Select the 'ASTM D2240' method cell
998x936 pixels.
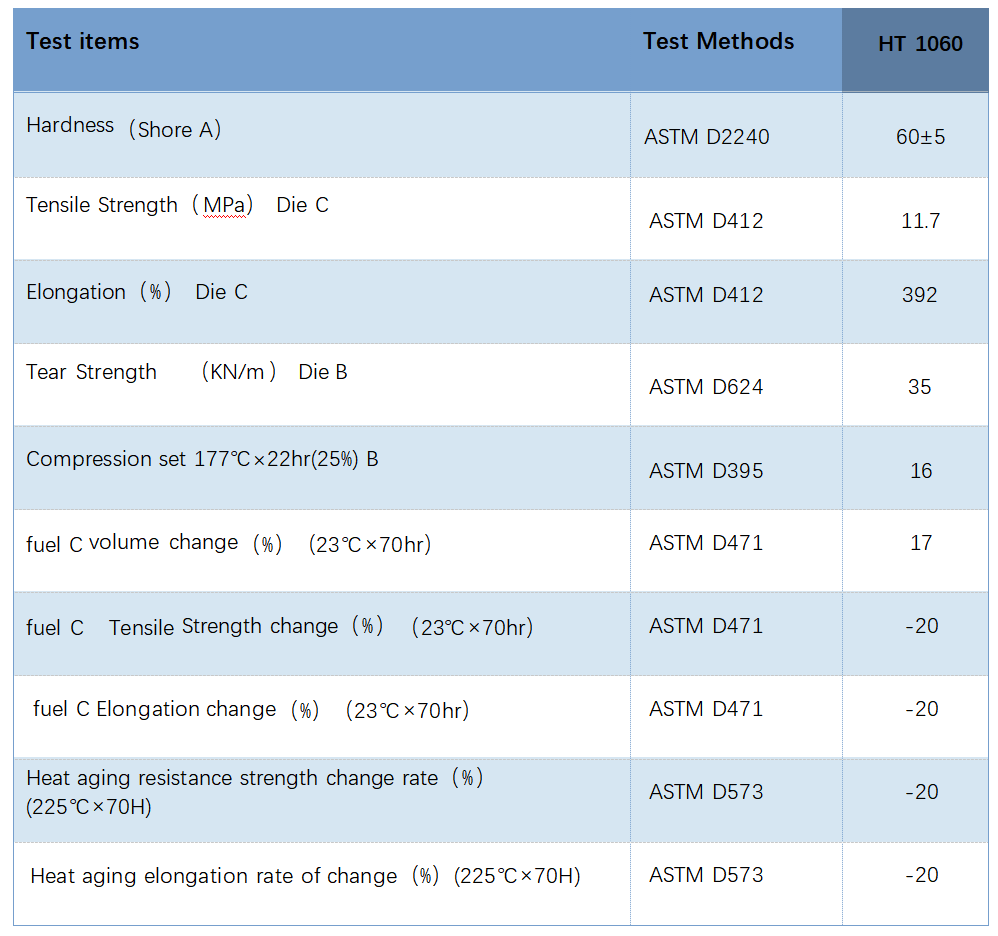[707, 137]
